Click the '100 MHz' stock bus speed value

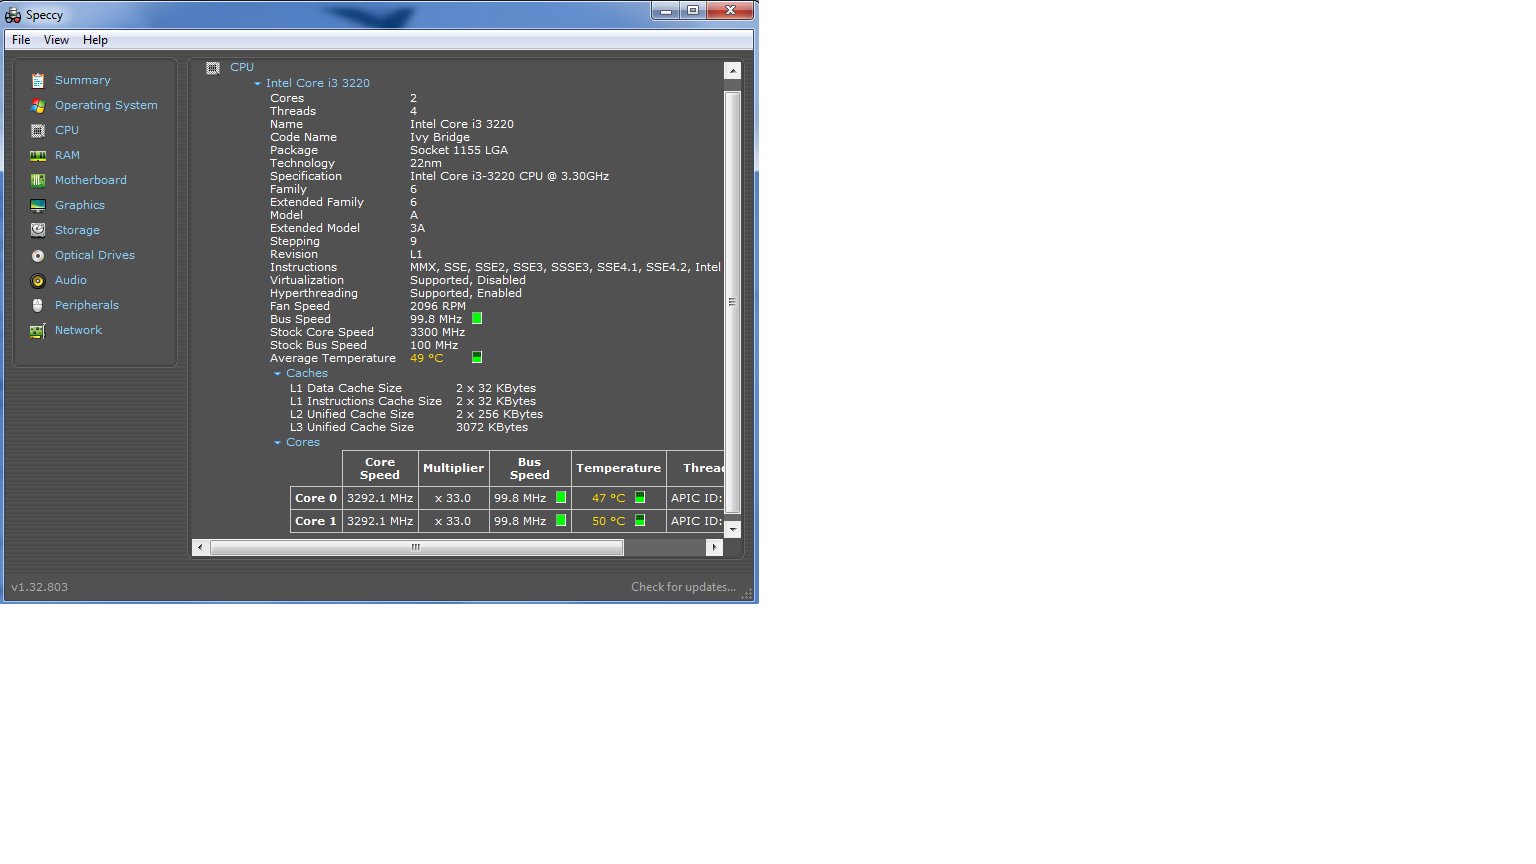coord(434,345)
